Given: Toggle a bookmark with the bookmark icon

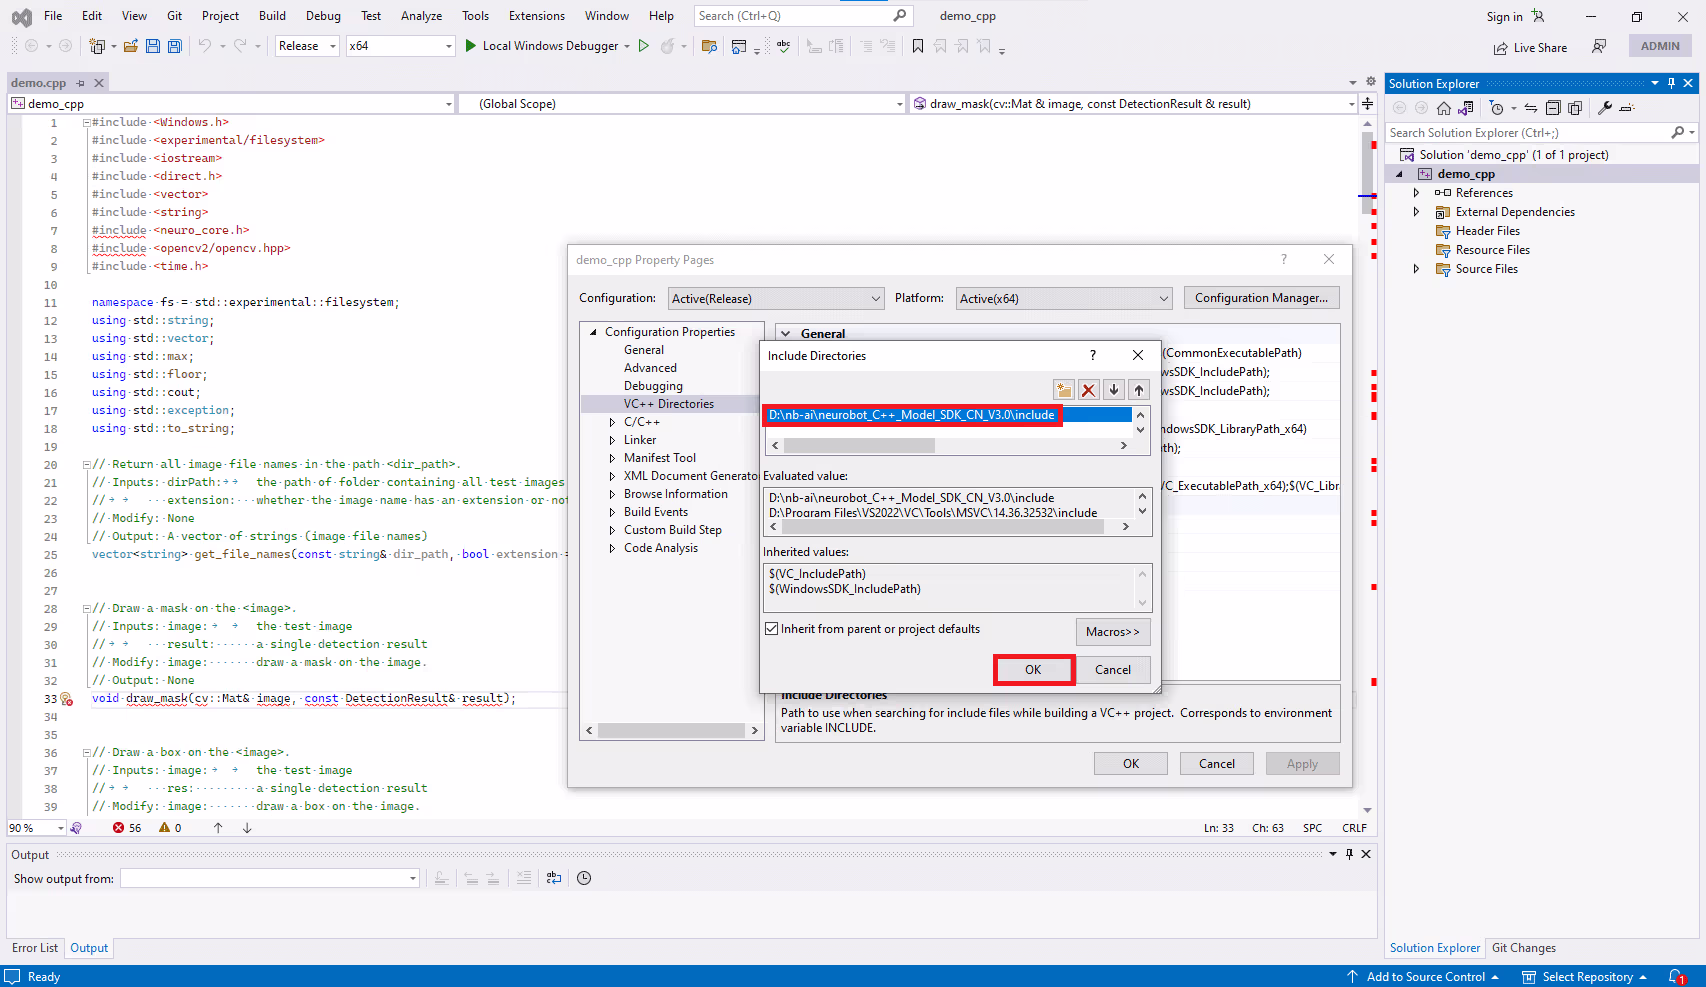Looking at the screenshot, I should click(918, 46).
